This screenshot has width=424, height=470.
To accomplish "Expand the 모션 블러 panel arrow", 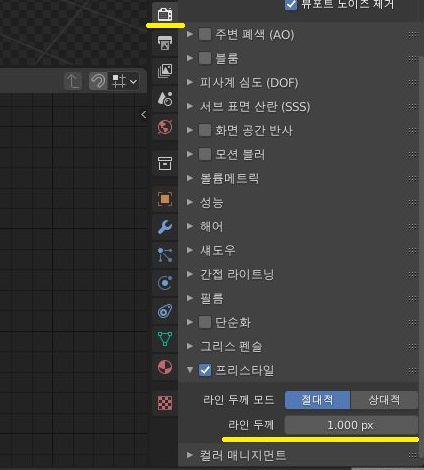I will coord(190,154).
